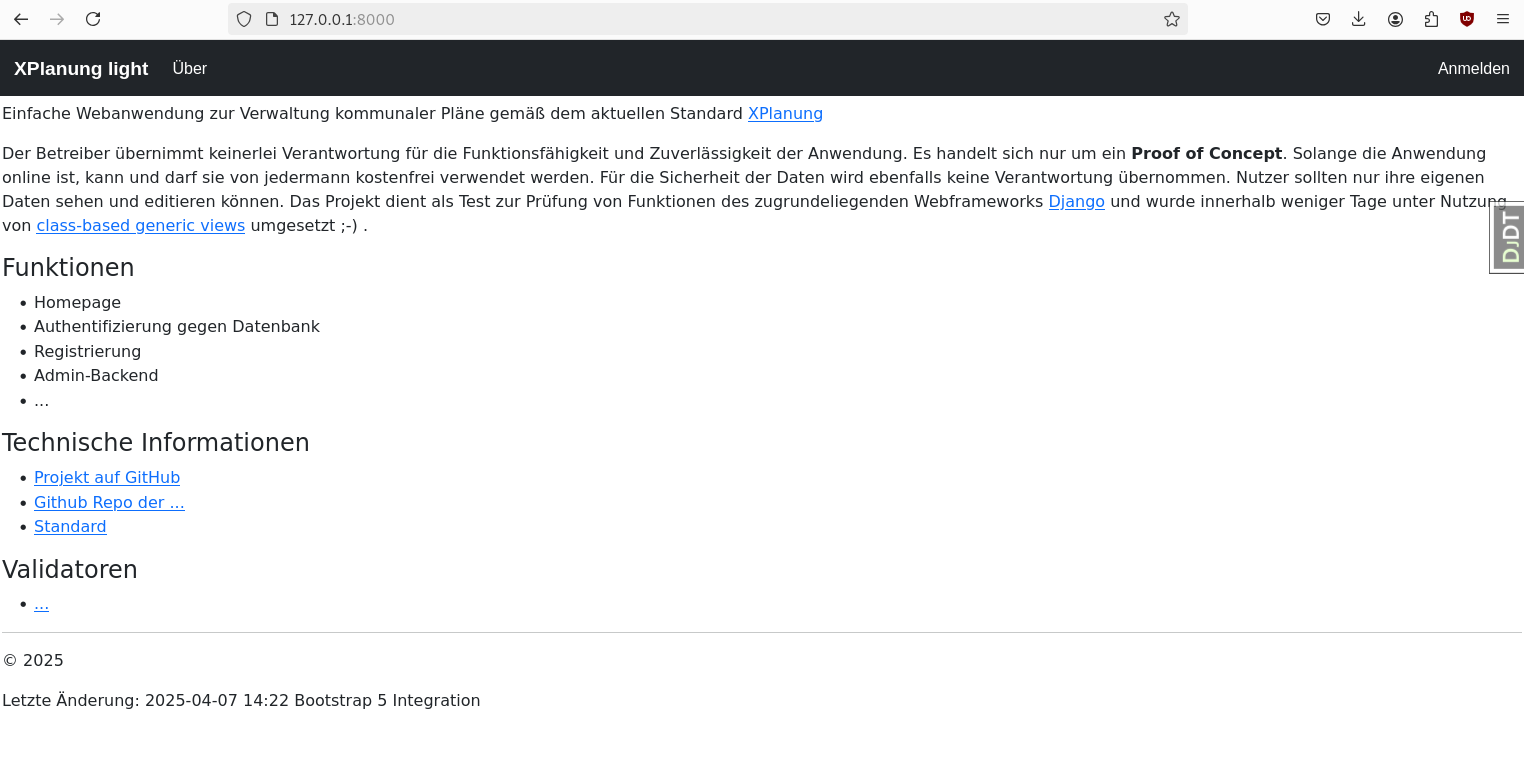Follow the XPlanung standard link

[x=785, y=113]
